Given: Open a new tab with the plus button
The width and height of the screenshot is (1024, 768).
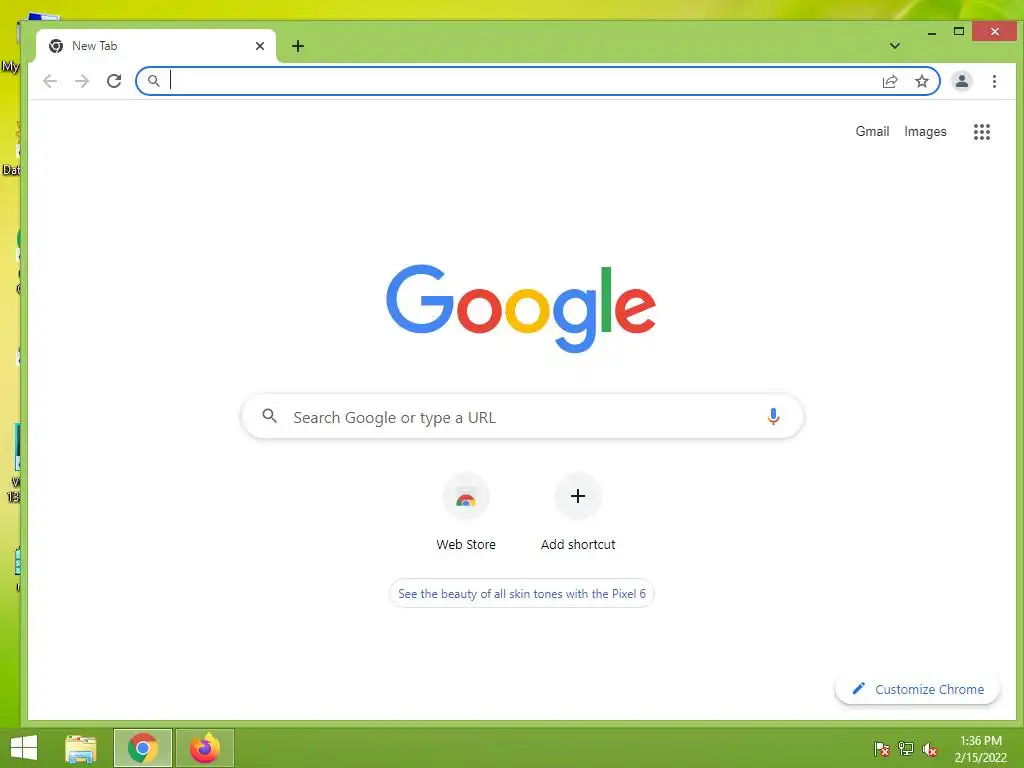Looking at the screenshot, I should click(x=298, y=46).
